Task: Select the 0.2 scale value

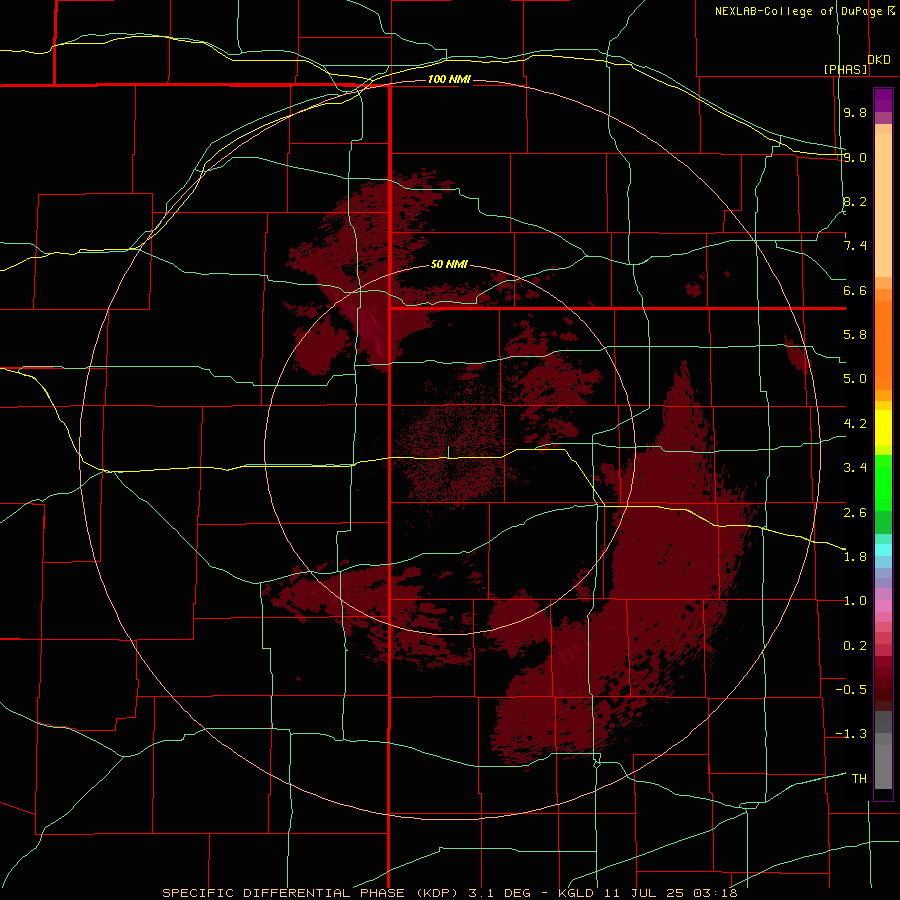Action: click(855, 645)
